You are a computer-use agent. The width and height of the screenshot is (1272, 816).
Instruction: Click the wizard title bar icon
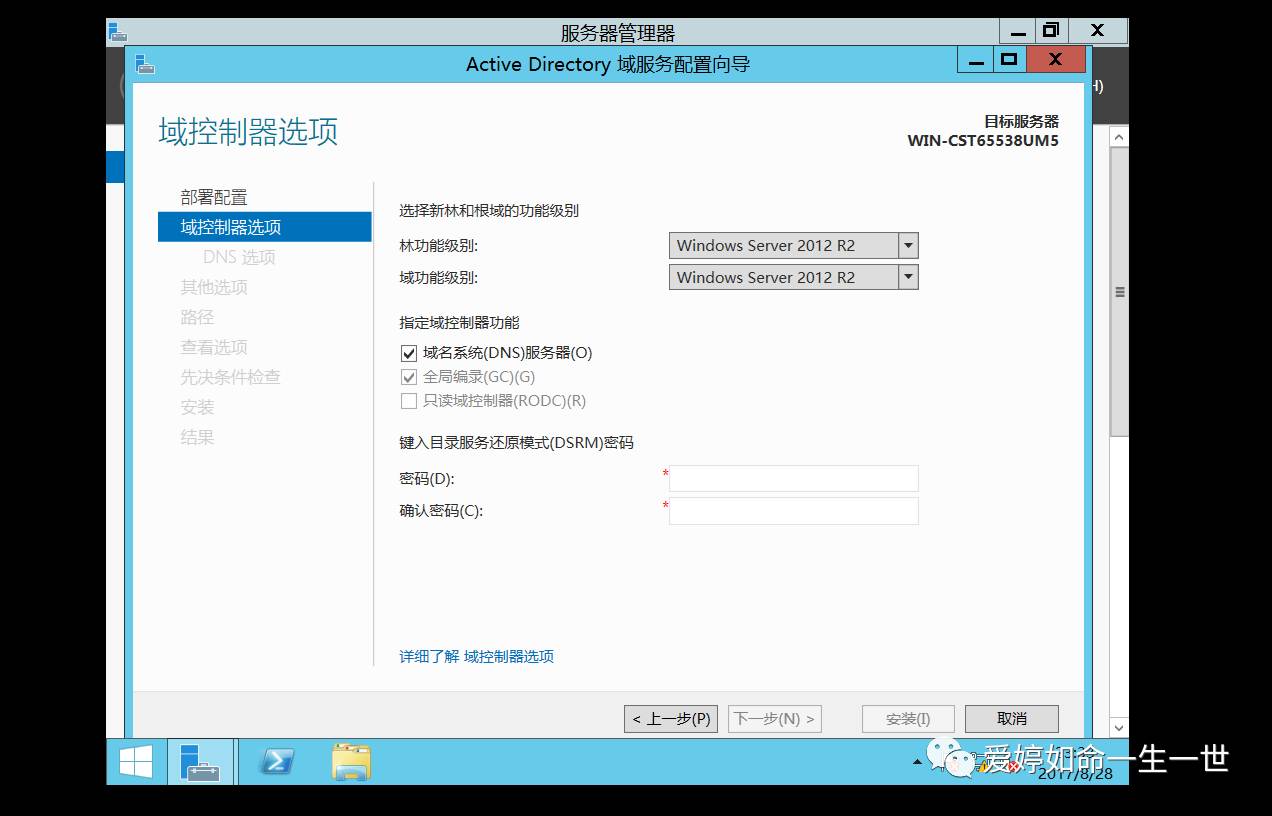(x=145, y=64)
